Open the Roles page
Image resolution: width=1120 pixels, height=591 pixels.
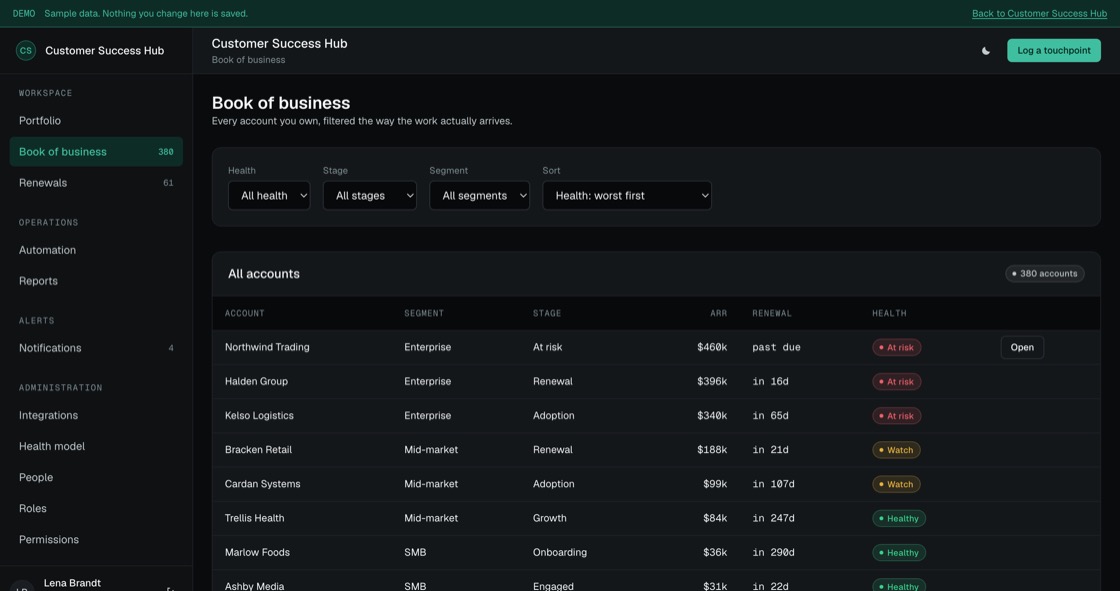(x=96, y=508)
